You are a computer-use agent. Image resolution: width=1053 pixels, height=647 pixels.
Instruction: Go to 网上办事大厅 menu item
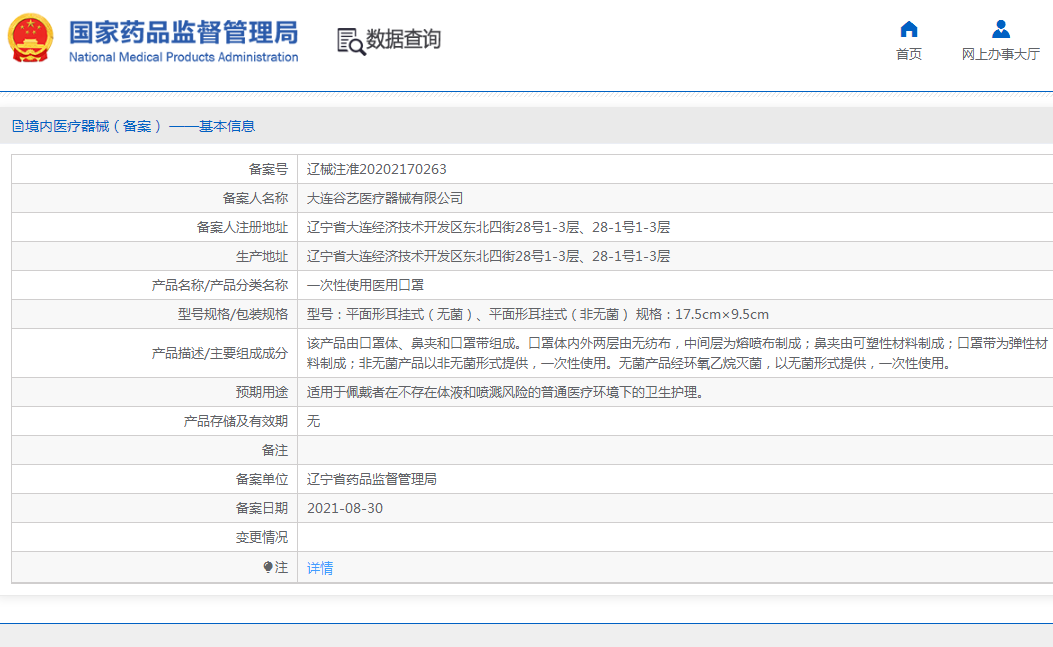[x=1000, y=54]
